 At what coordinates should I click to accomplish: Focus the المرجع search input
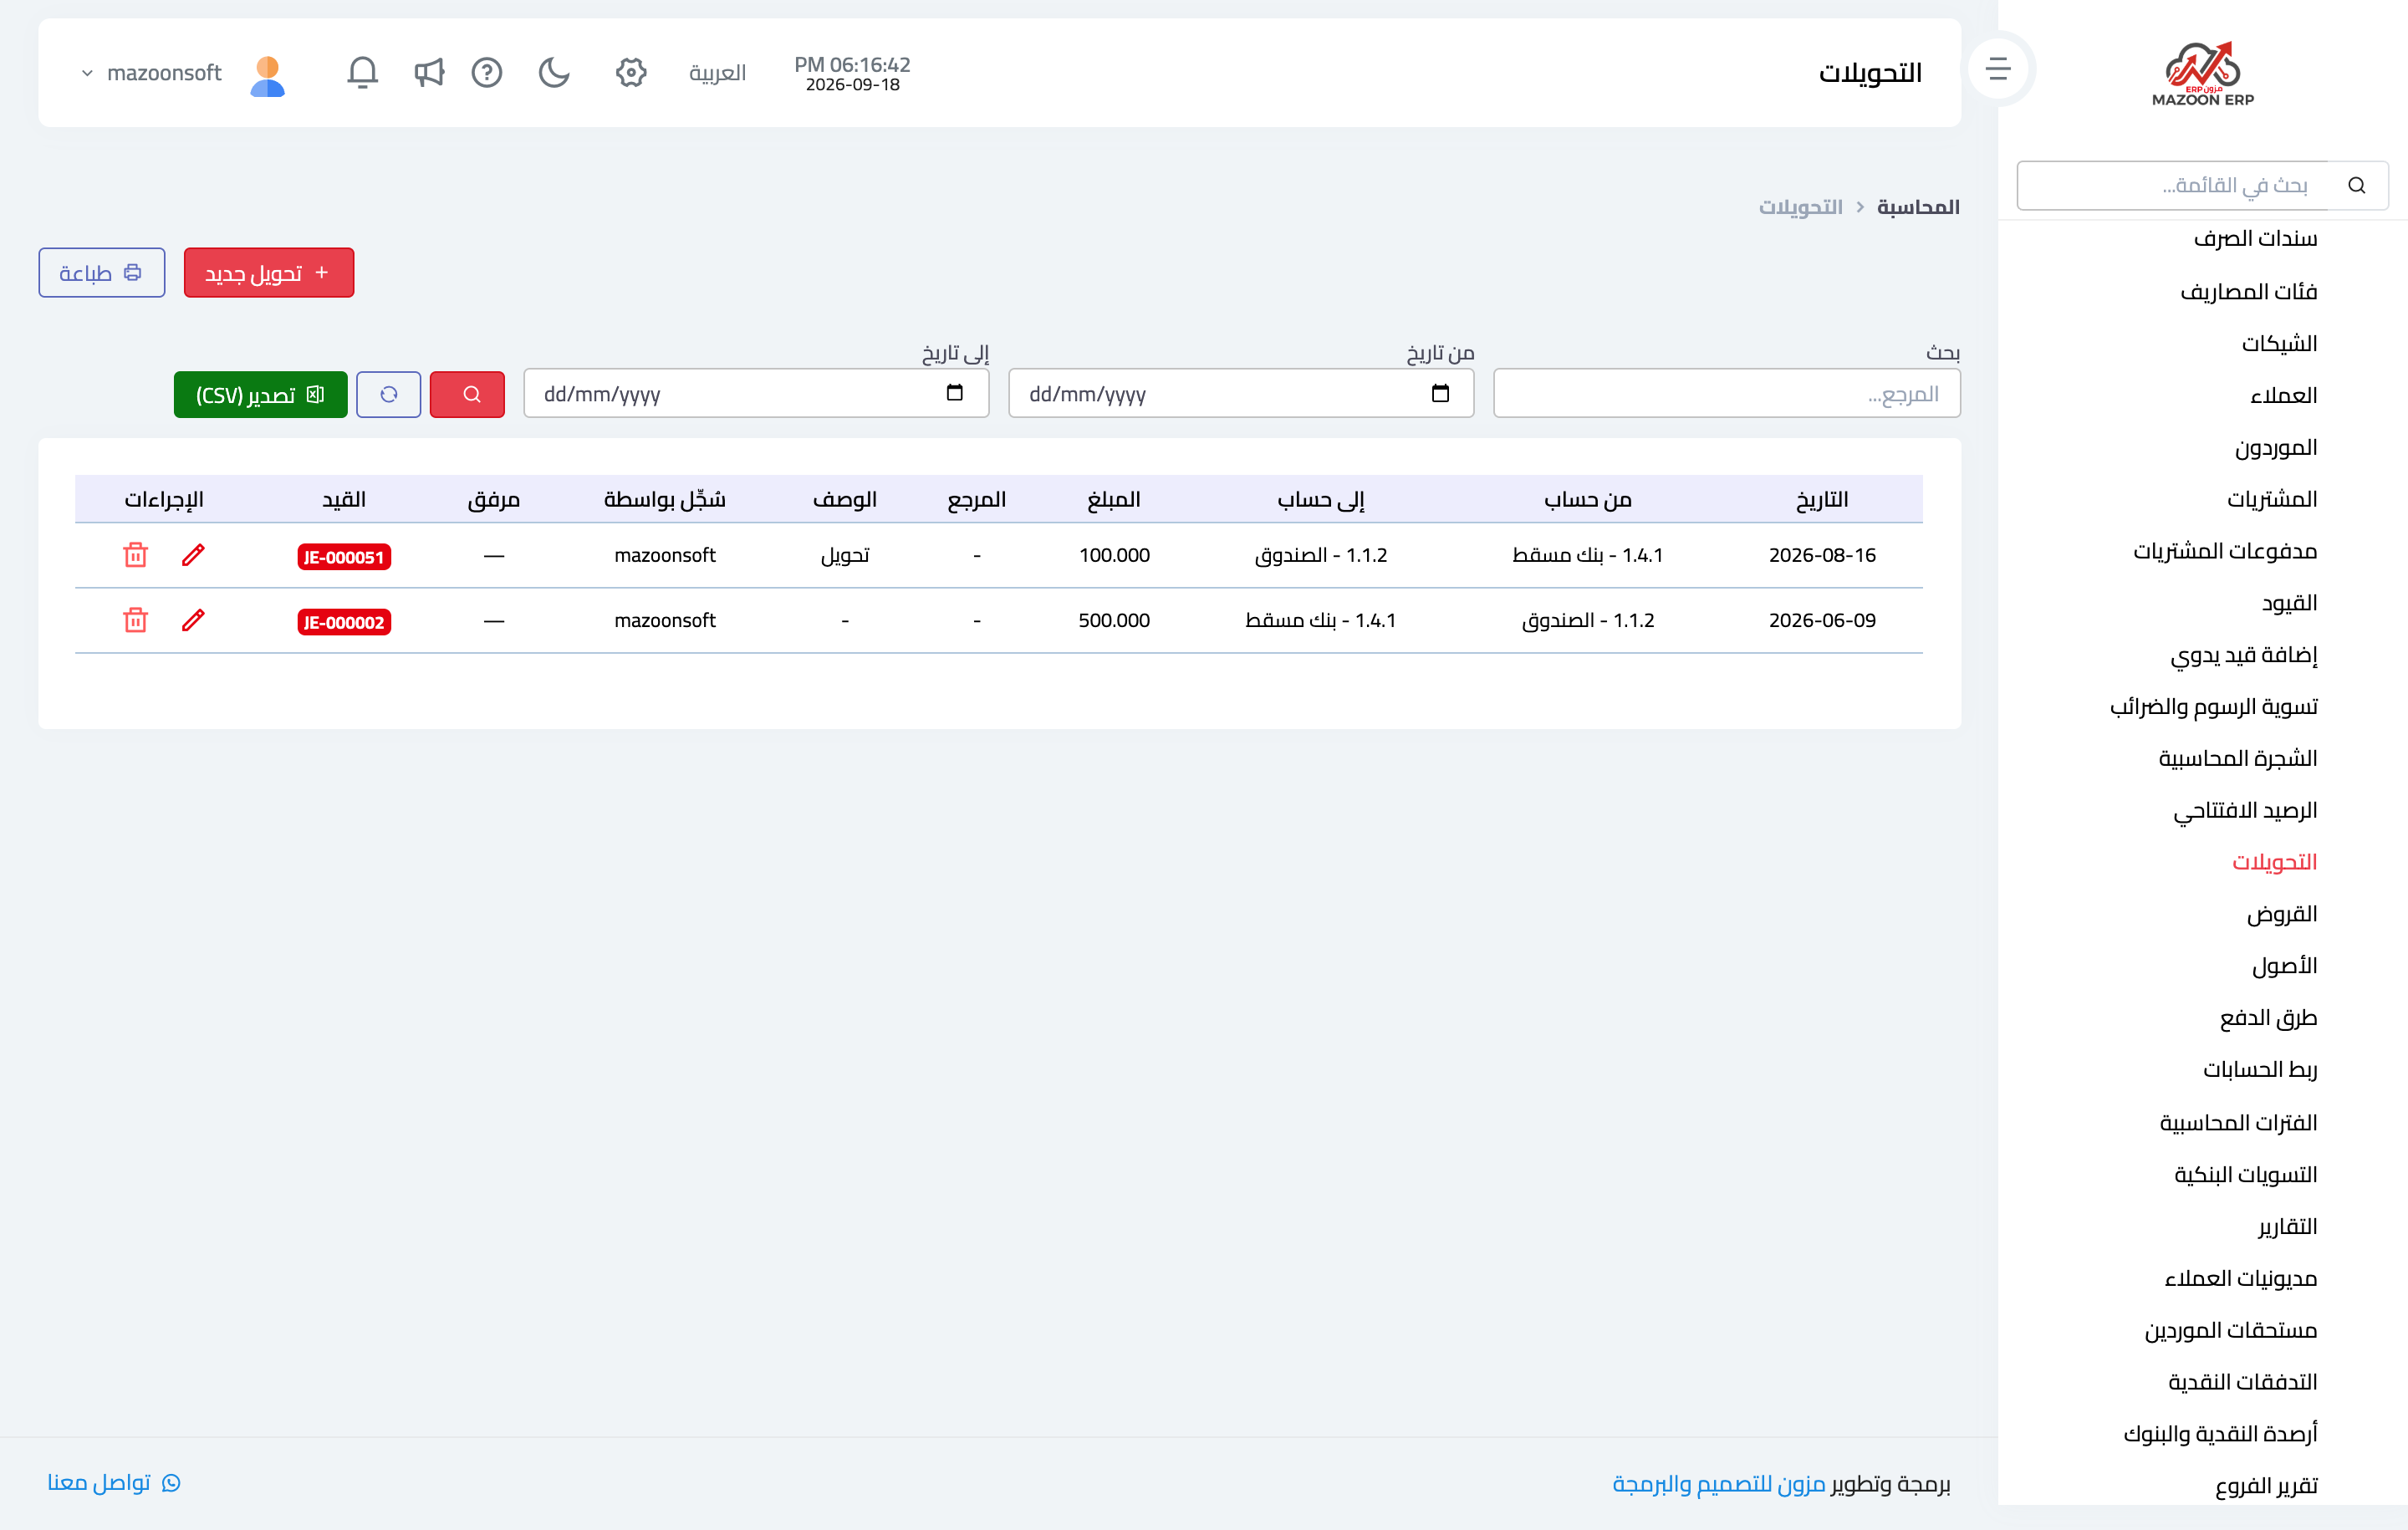(x=1726, y=393)
